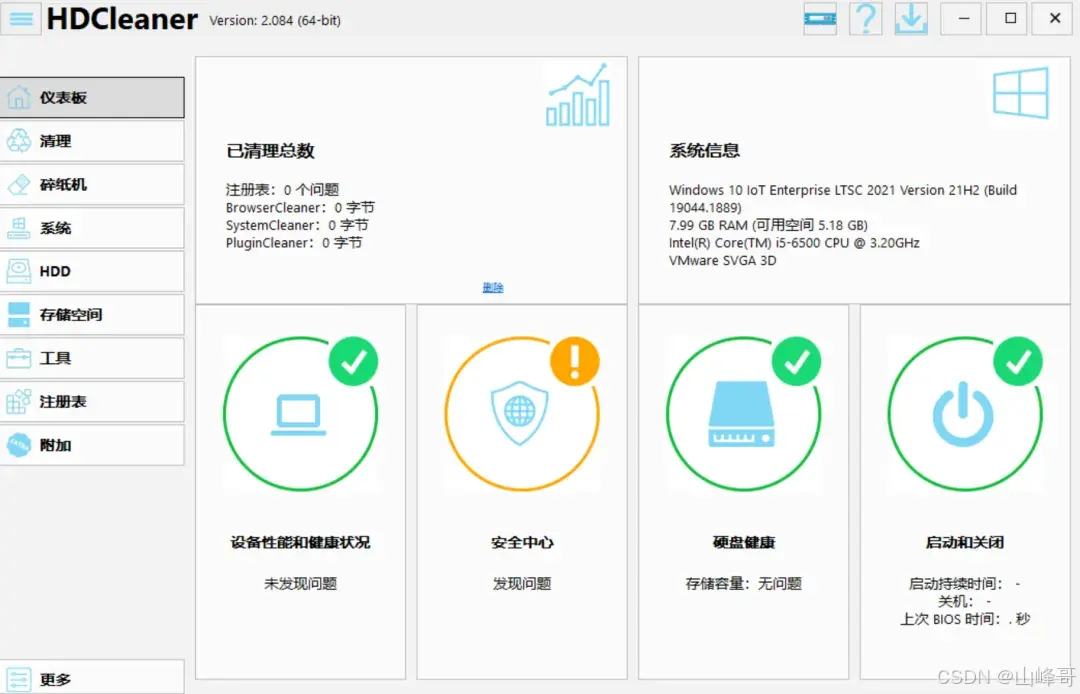
Task: Click the VMware SVGA 3D line
Action: [723, 260]
